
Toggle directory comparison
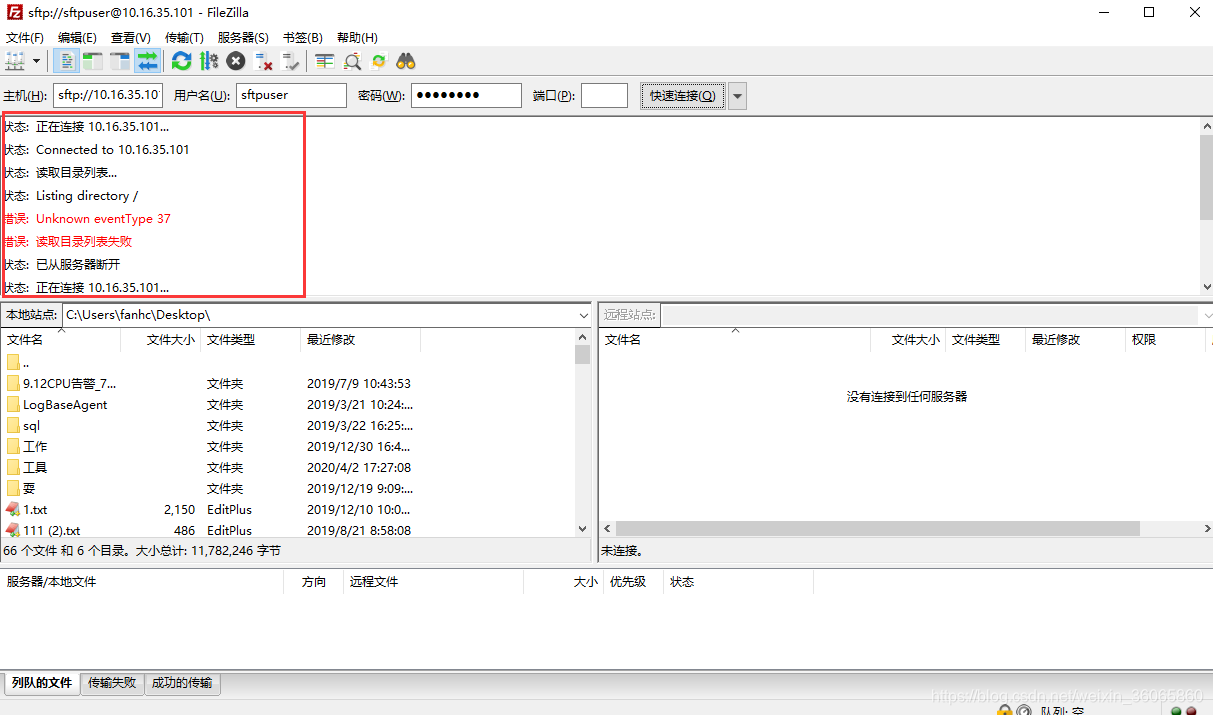(x=352, y=61)
